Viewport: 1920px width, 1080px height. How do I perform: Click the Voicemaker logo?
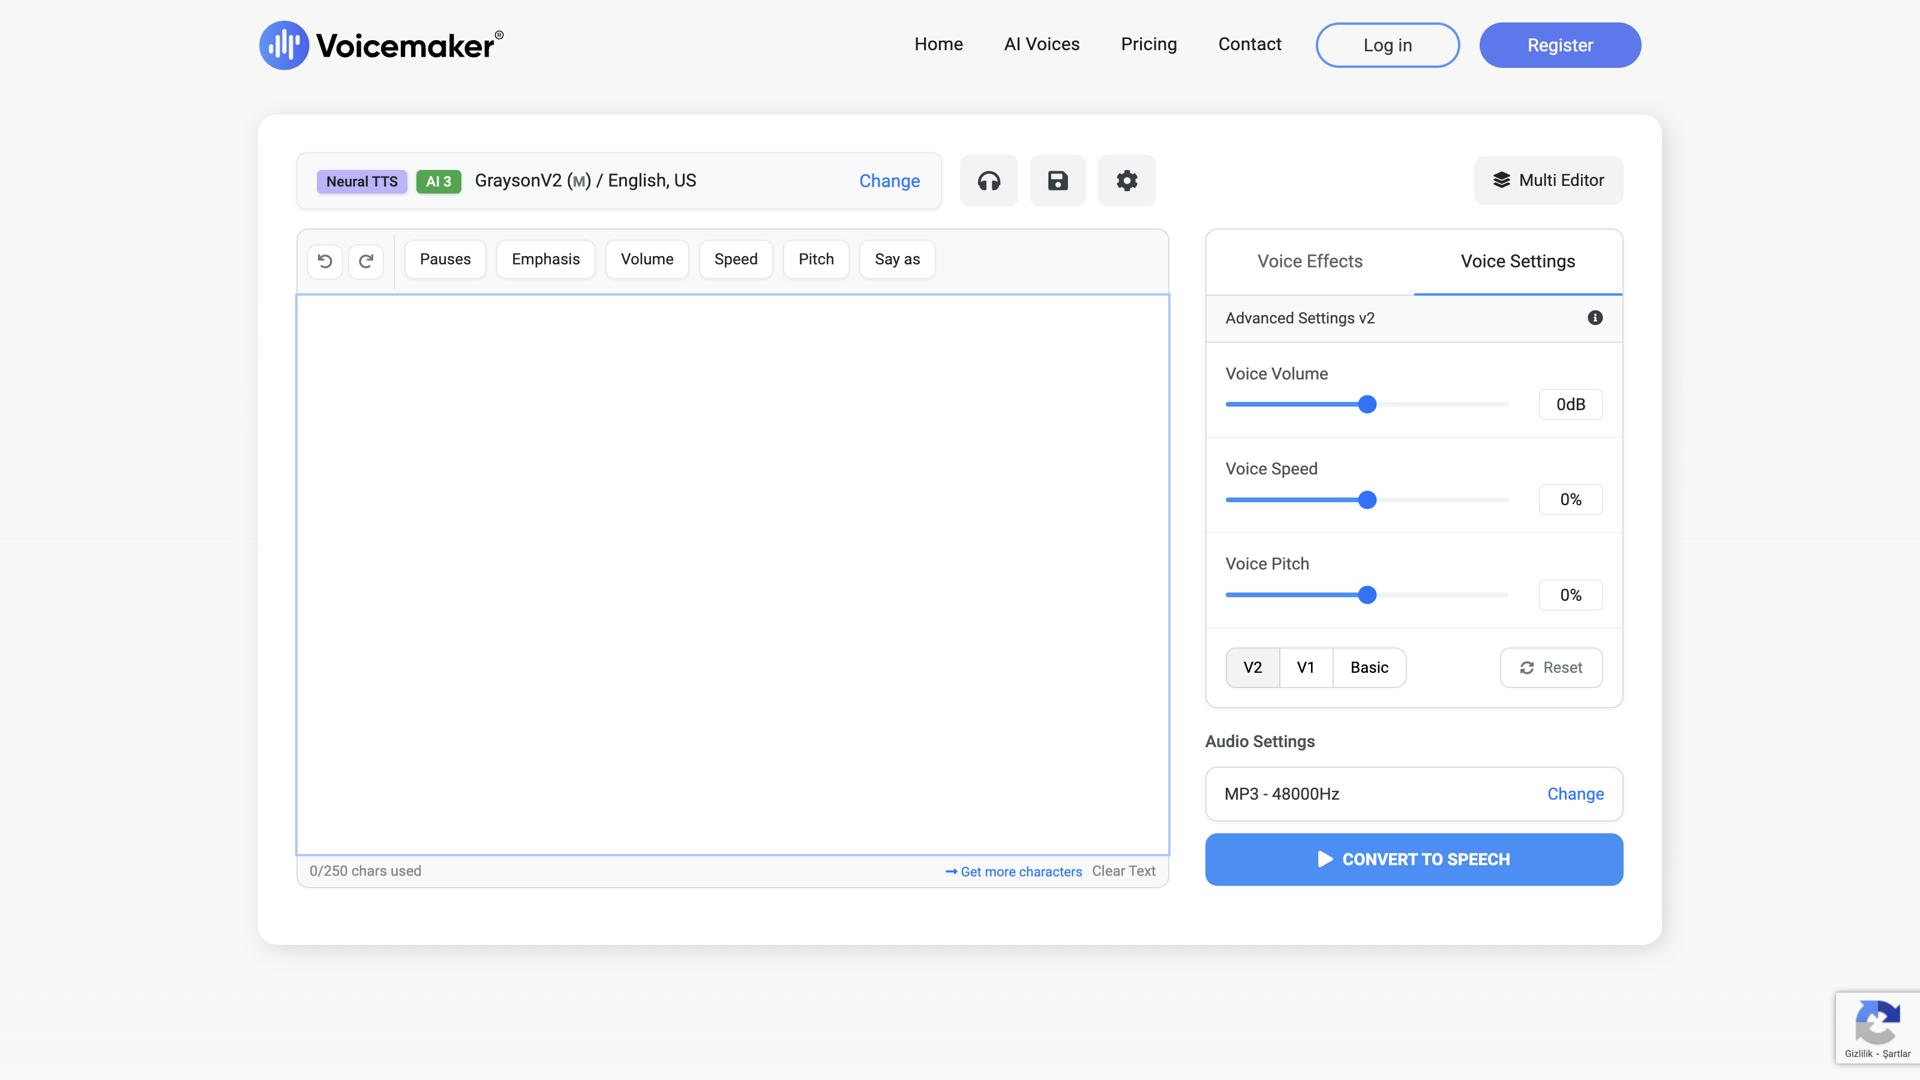click(381, 45)
